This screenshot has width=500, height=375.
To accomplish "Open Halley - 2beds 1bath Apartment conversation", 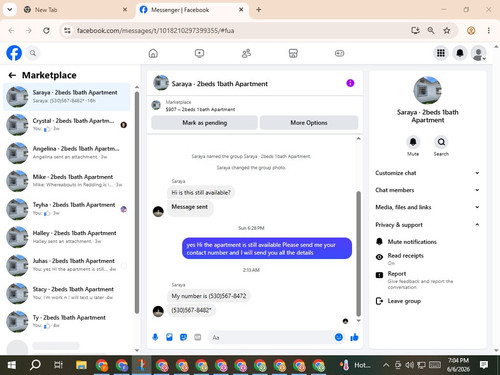I will pos(67,237).
